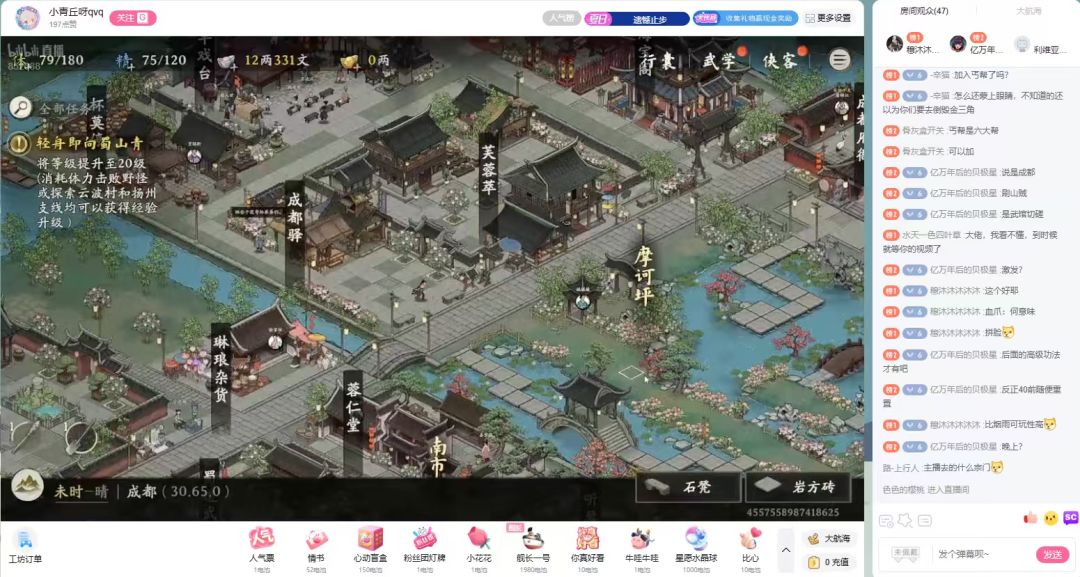Click the magnifier 全部任务 quest search icon
This screenshot has width=1080, height=577.
point(21,107)
